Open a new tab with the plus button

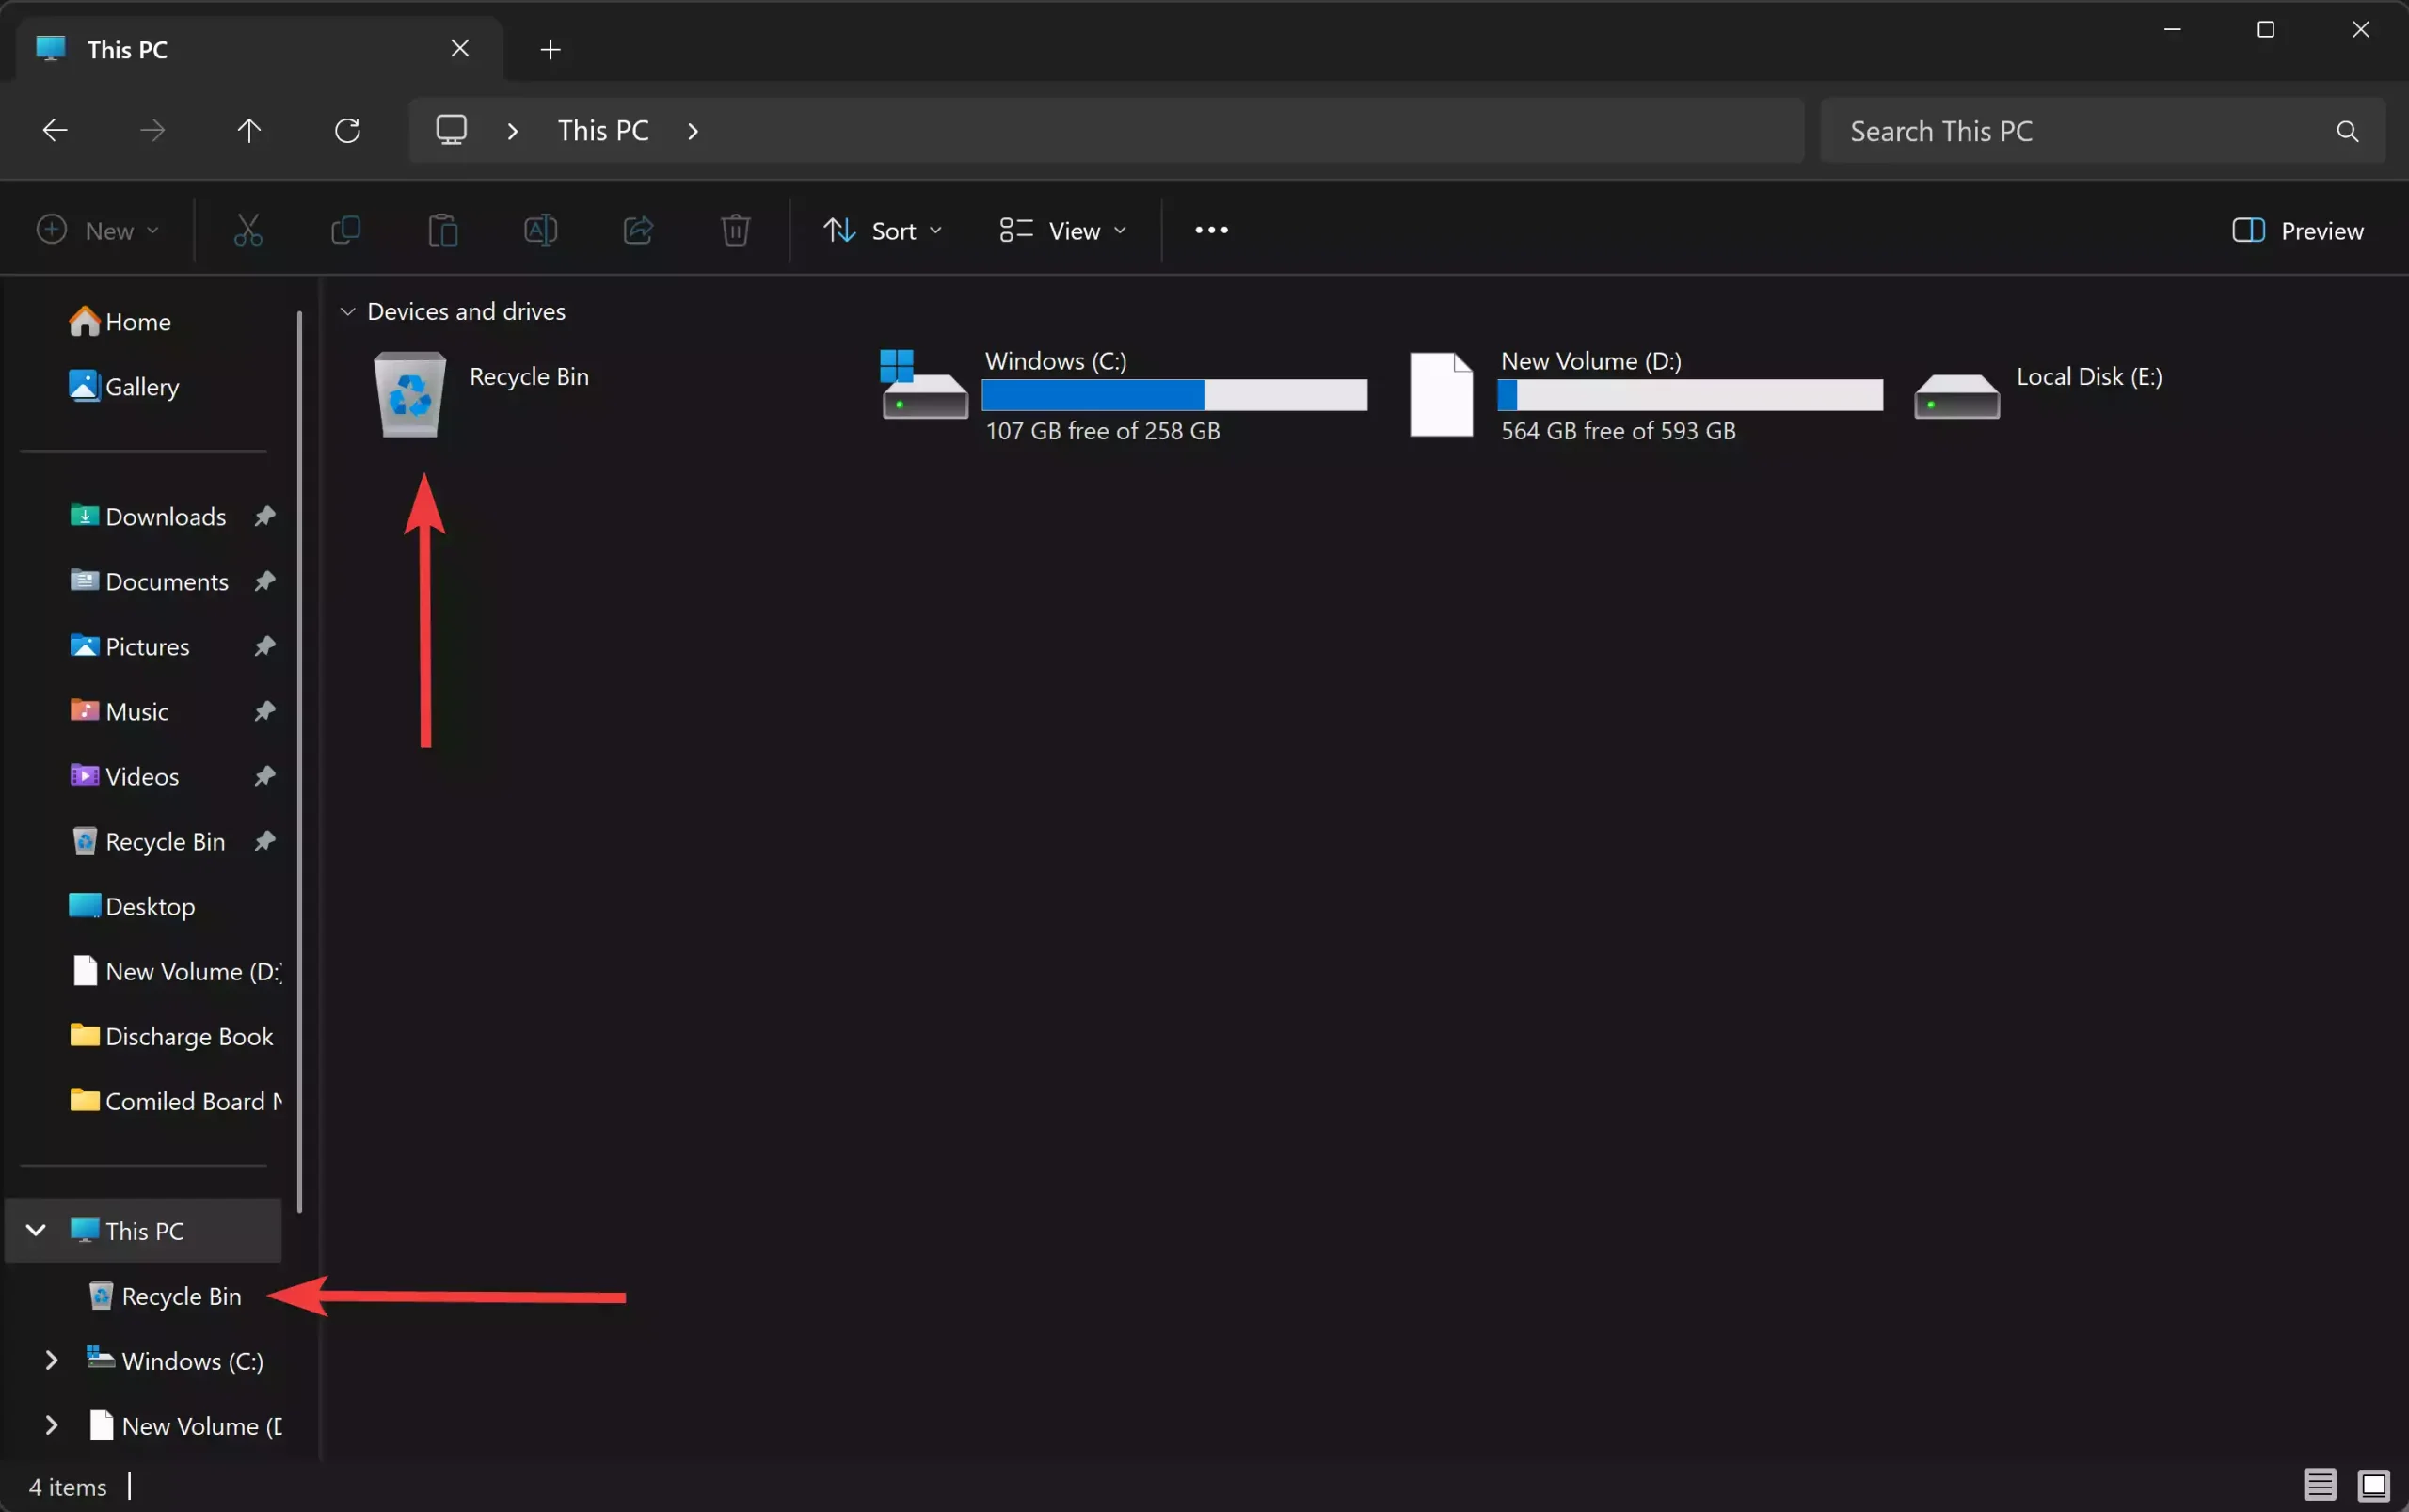pos(549,49)
